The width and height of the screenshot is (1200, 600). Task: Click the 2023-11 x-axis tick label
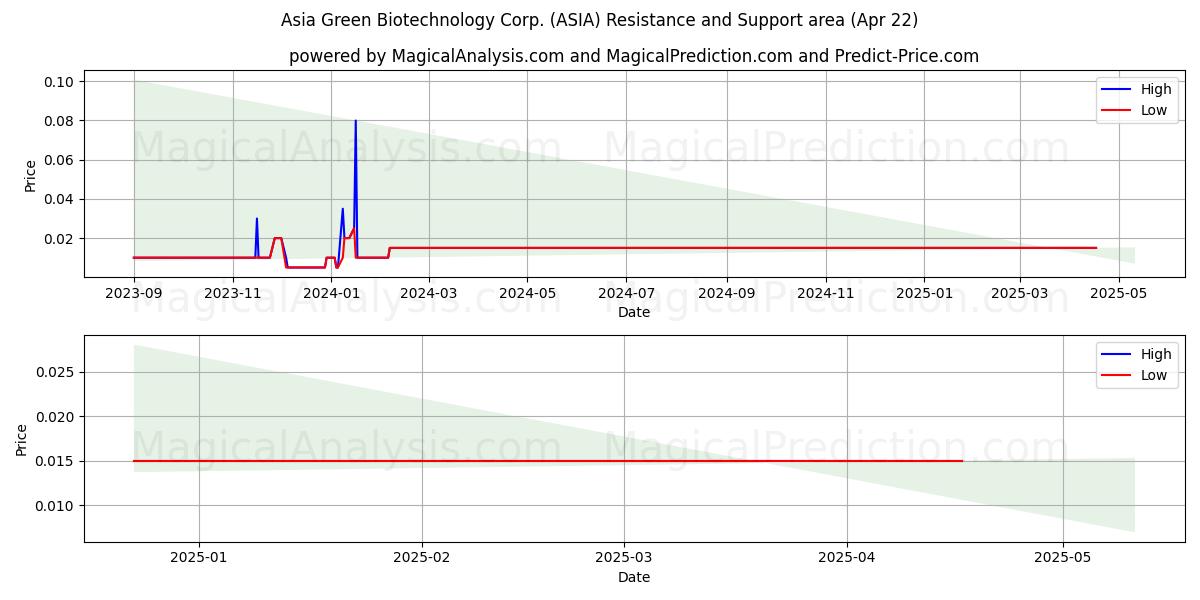point(232,294)
